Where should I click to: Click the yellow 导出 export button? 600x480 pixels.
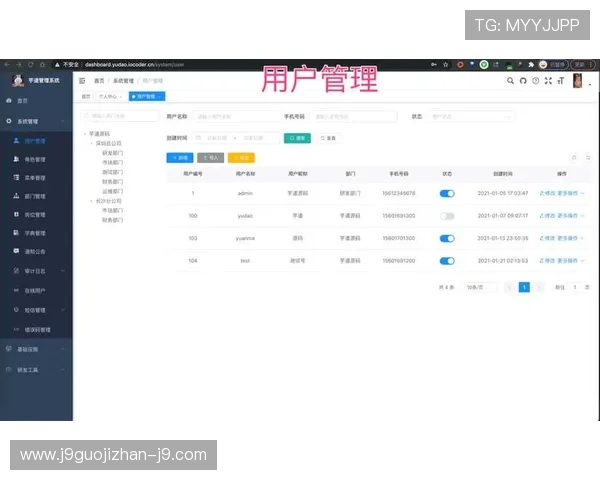[x=241, y=158]
